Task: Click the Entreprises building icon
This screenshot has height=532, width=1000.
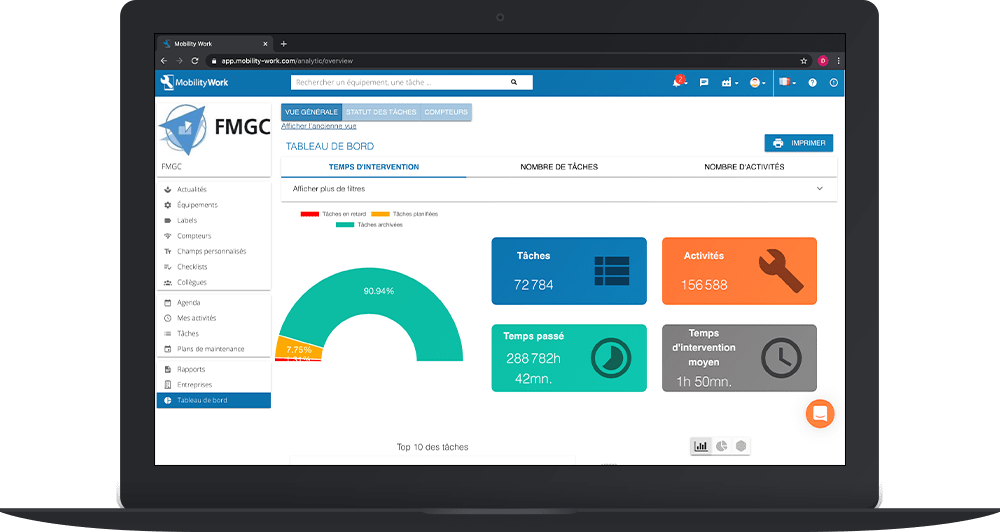Action: click(x=168, y=385)
